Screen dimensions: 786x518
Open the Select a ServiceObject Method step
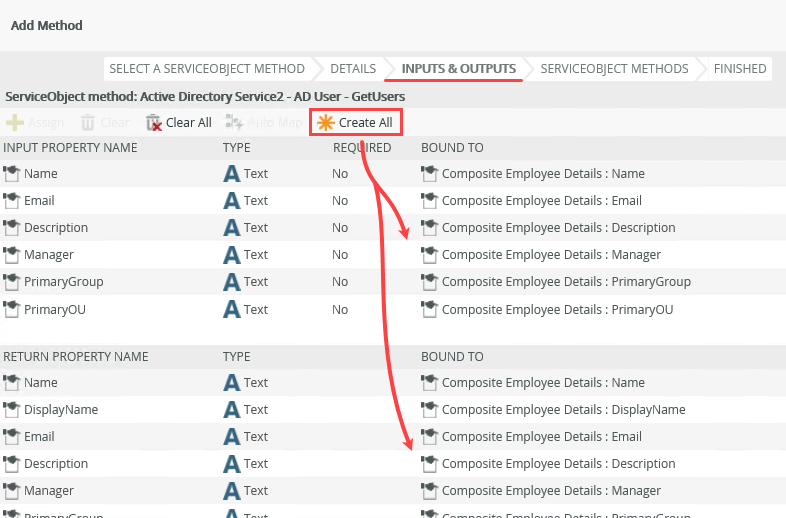[206, 69]
